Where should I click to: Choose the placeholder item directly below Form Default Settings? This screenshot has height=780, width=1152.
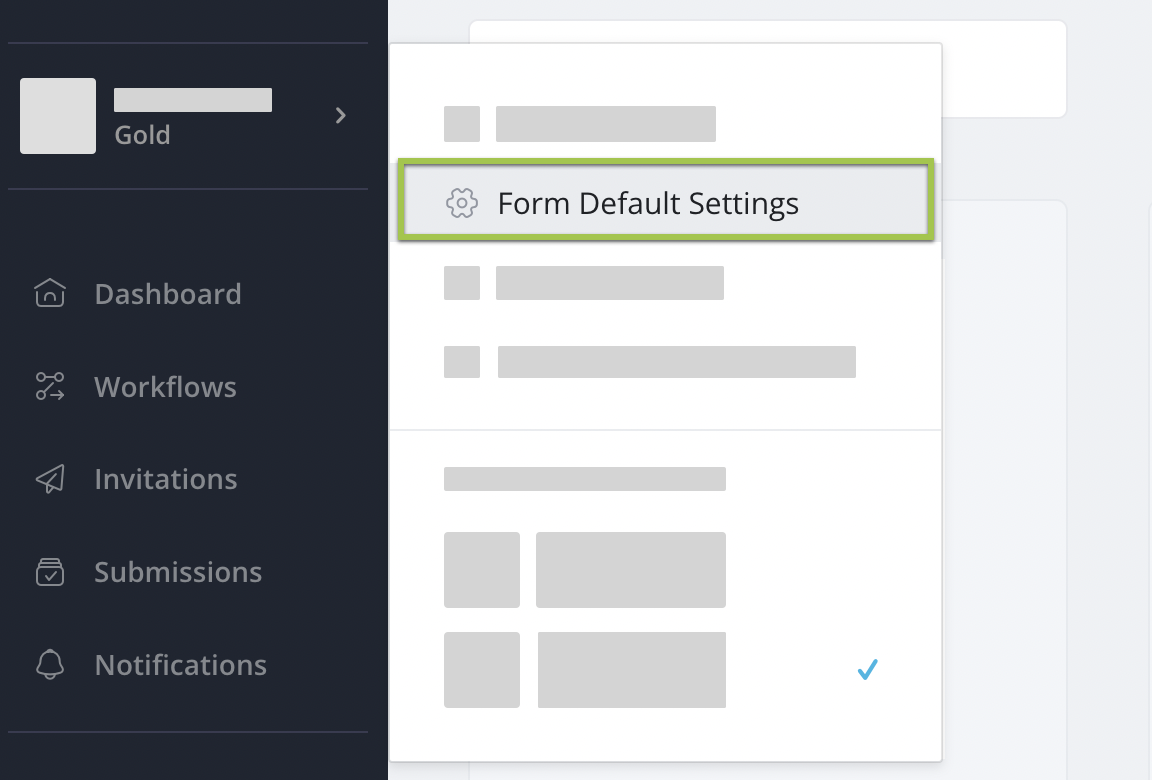[609, 283]
